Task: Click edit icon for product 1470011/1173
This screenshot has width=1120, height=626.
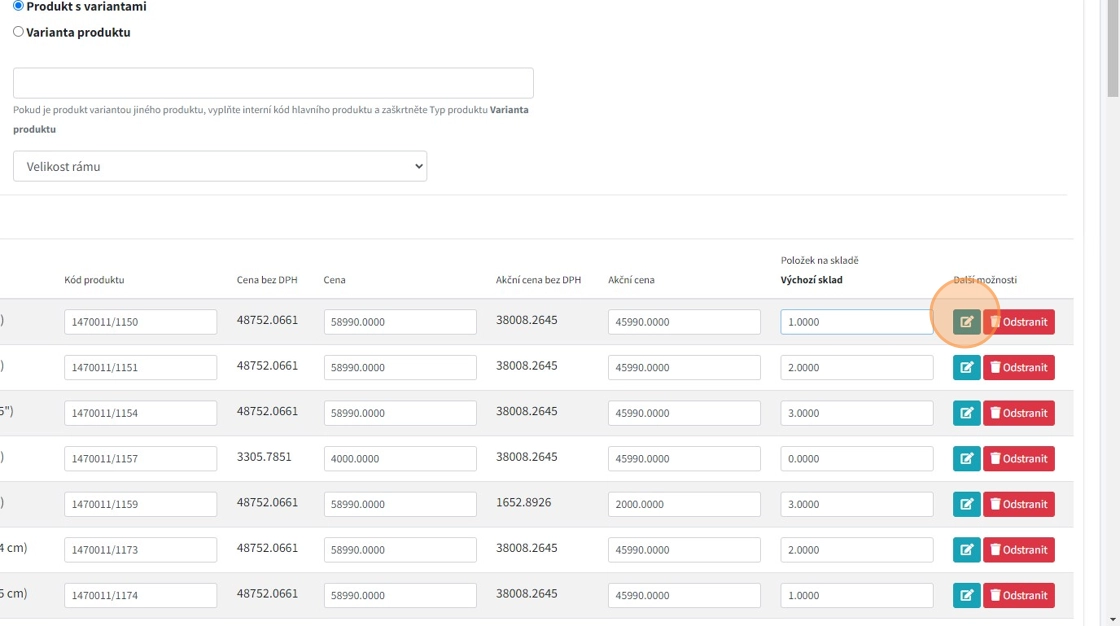Action: tap(966, 550)
